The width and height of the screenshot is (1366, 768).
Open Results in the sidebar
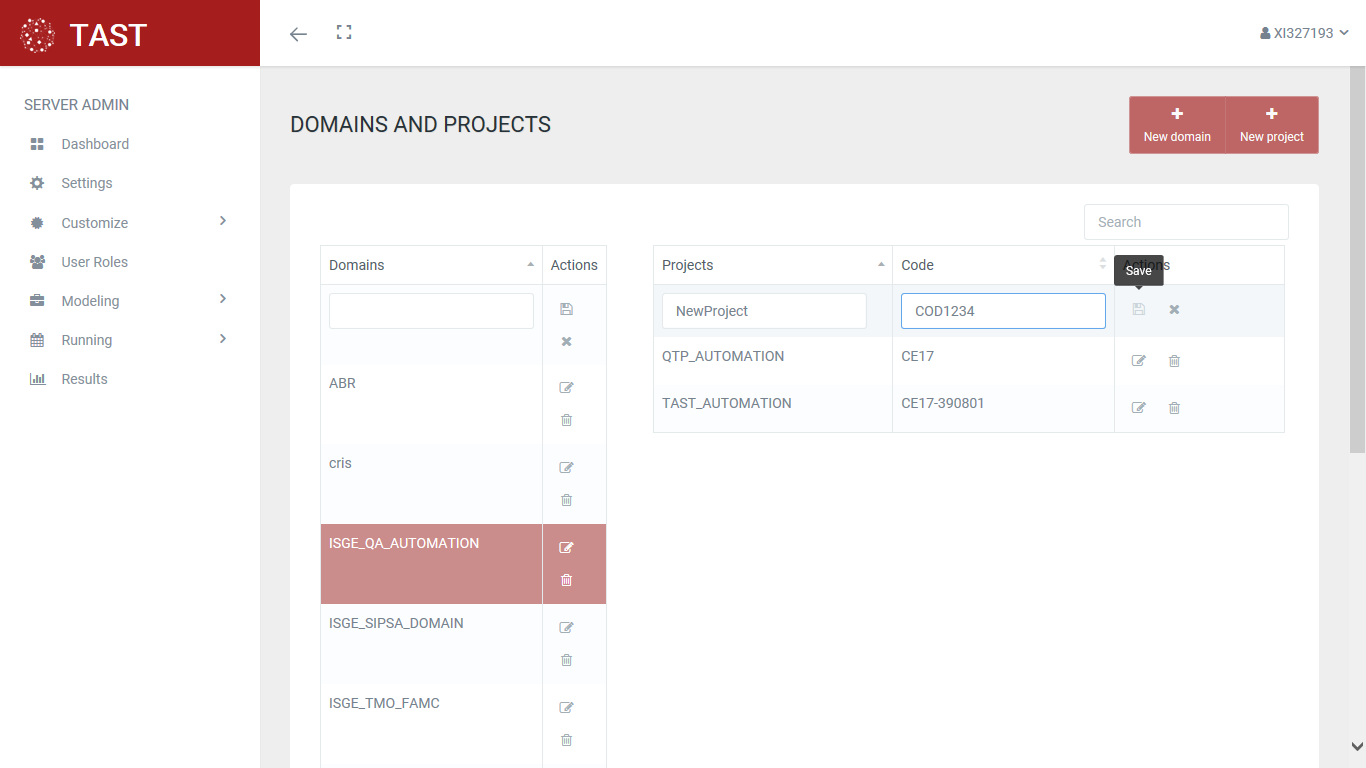tap(84, 379)
